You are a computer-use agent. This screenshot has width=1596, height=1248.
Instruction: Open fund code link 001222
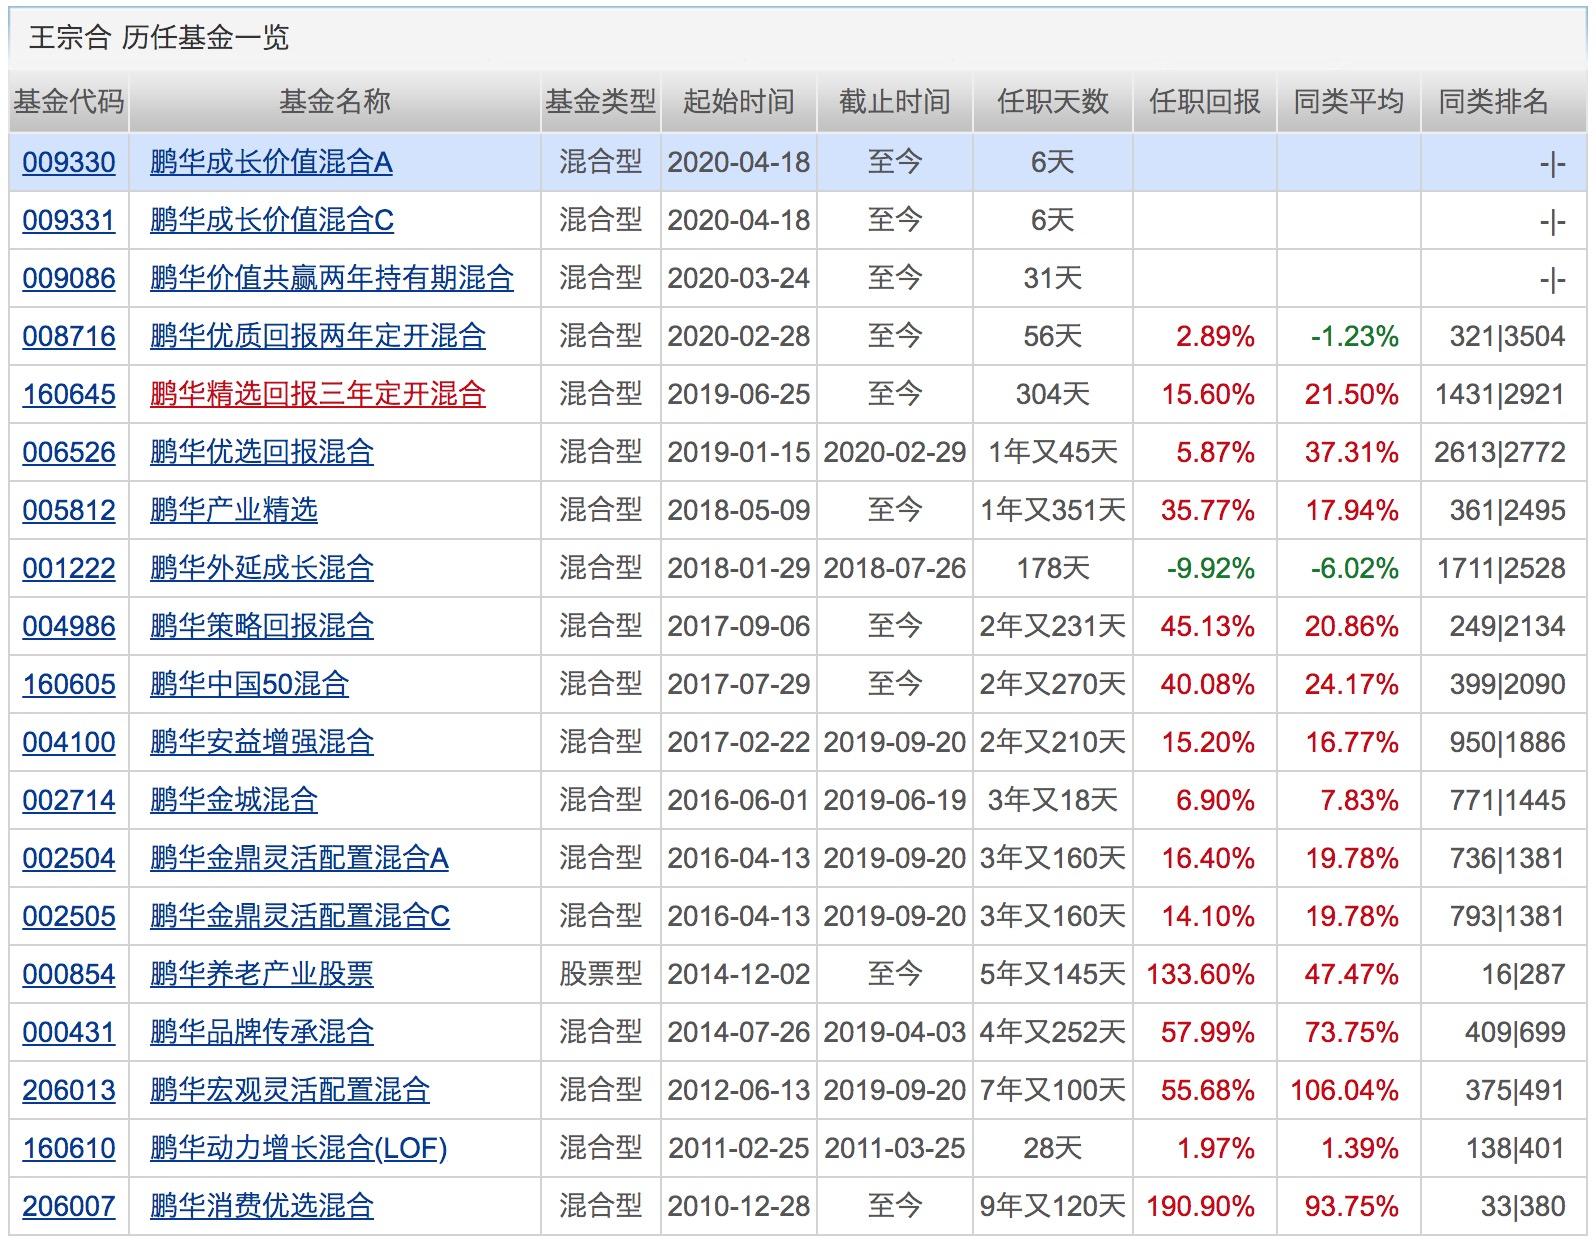pos(69,568)
